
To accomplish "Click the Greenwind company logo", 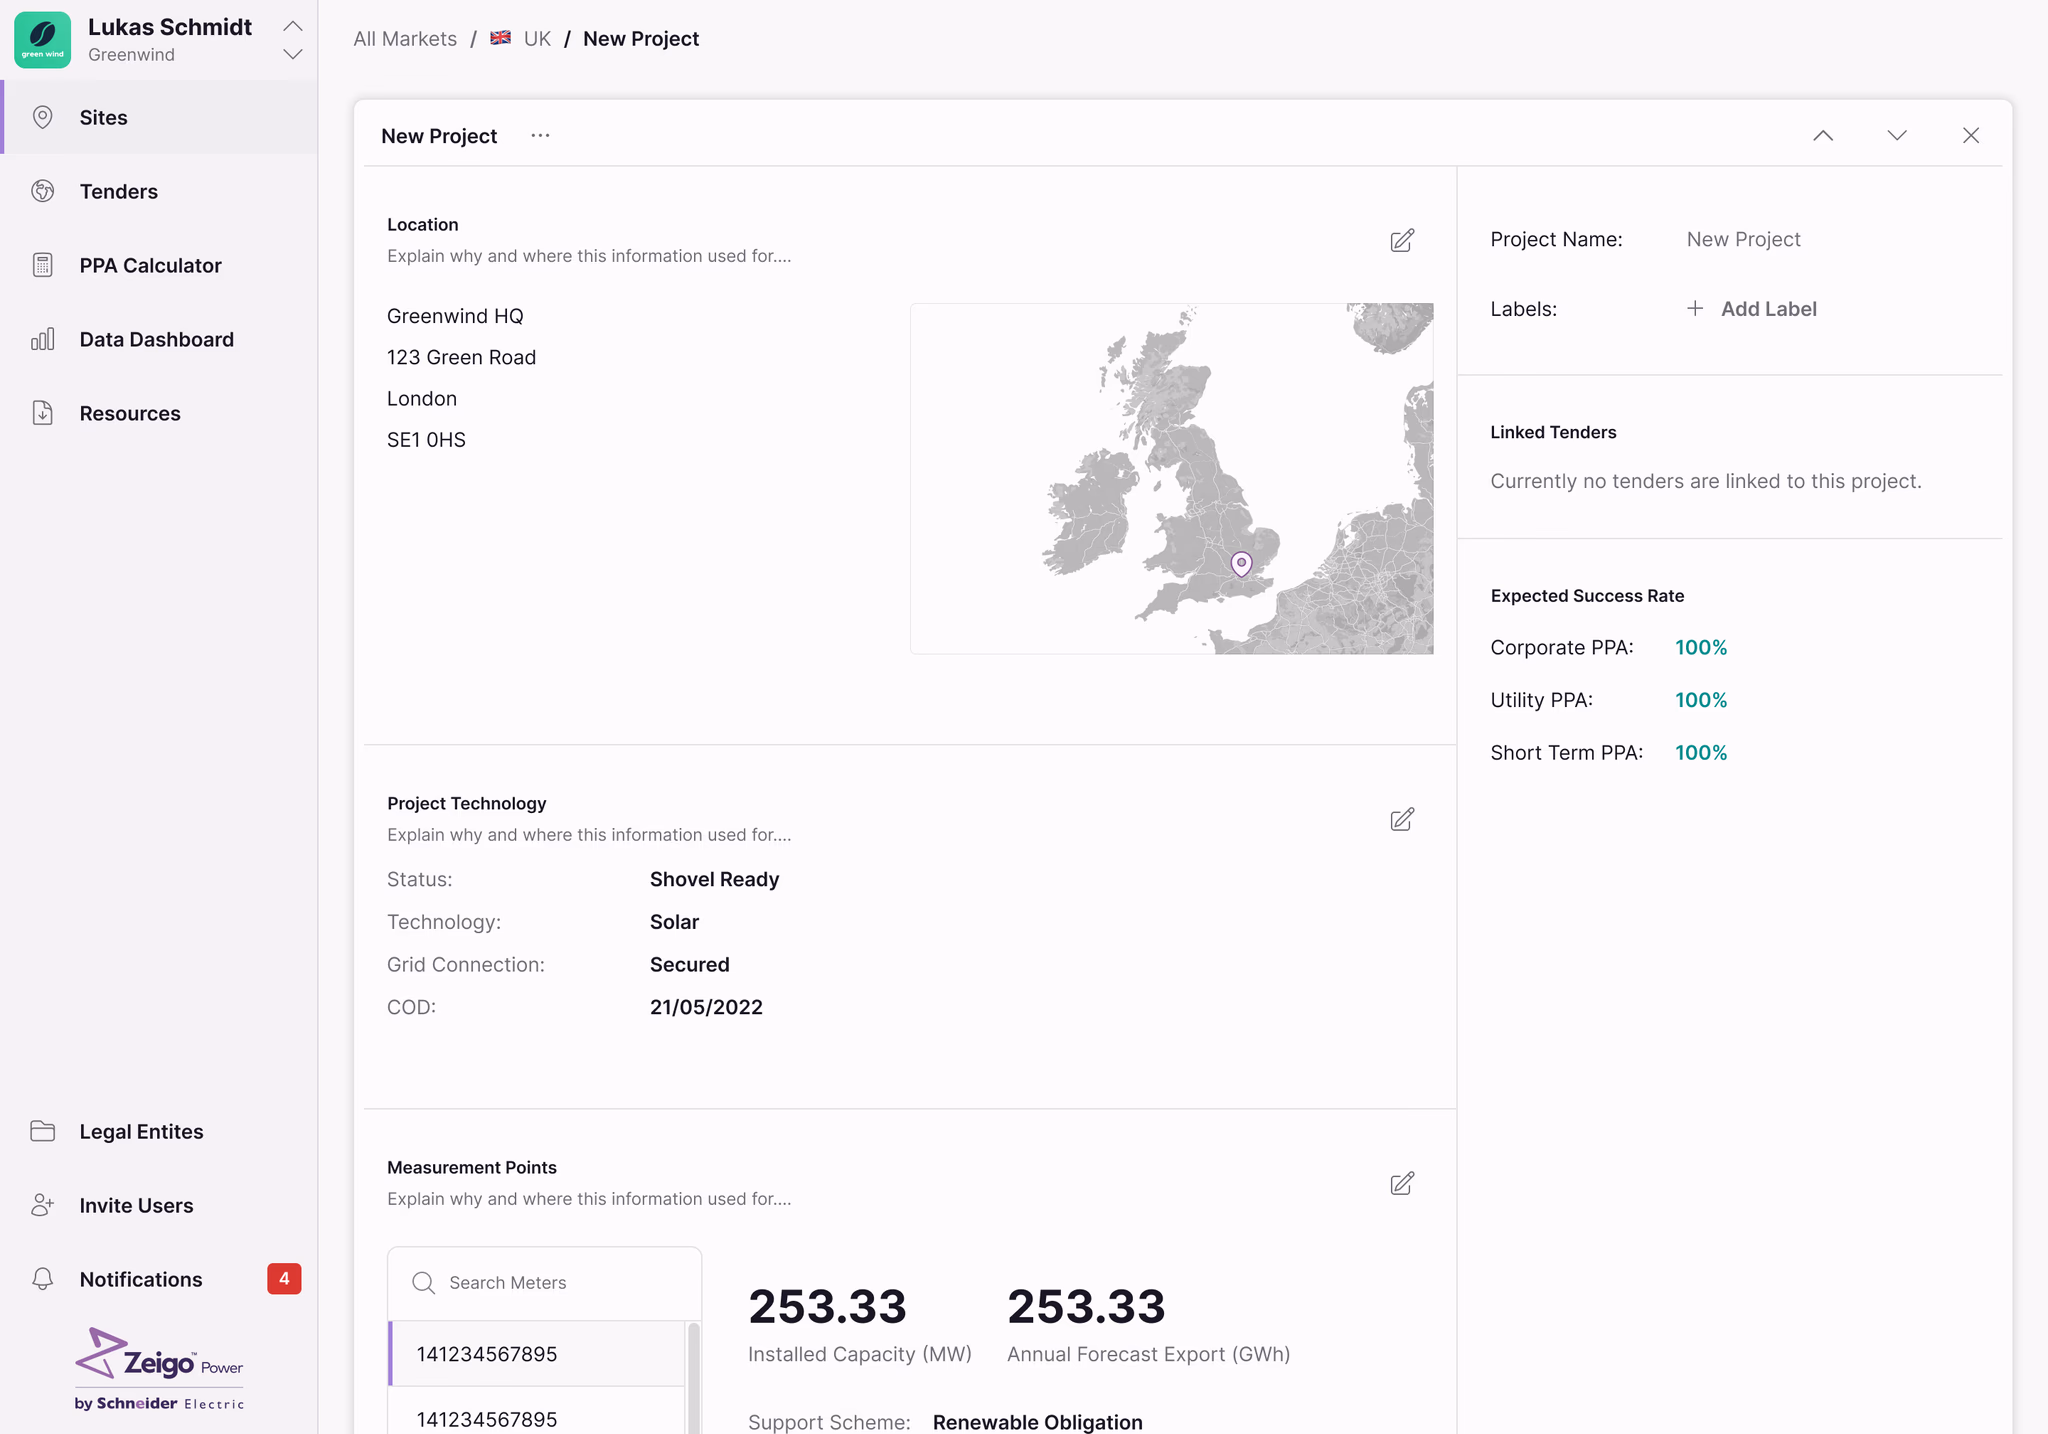I will (42, 40).
